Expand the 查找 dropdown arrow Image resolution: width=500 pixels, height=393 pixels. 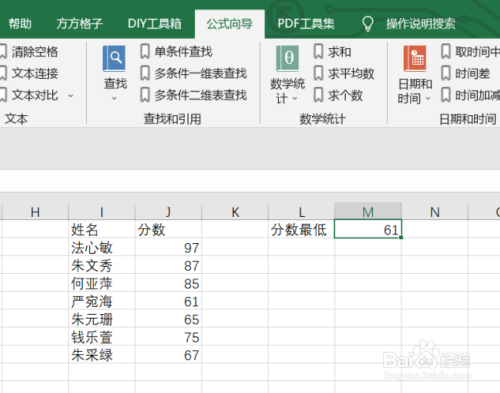[x=114, y=98]
